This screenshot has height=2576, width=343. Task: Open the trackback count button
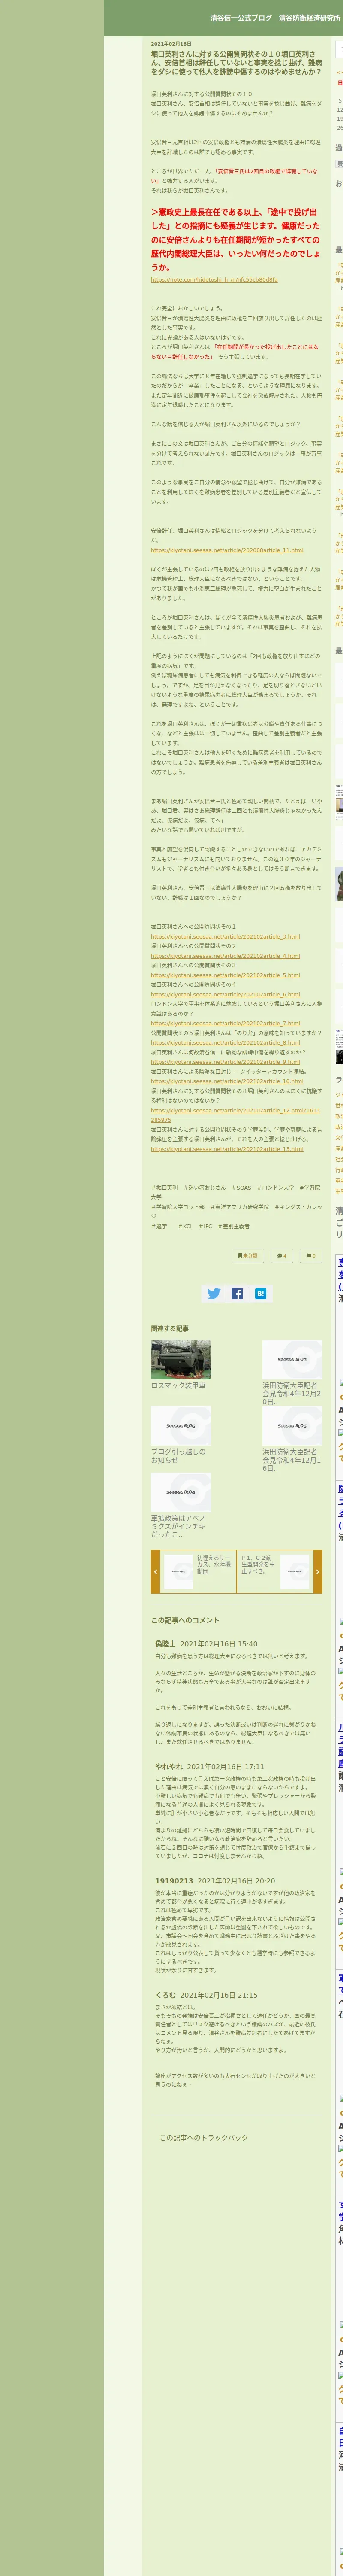(x=311, y=1256)
